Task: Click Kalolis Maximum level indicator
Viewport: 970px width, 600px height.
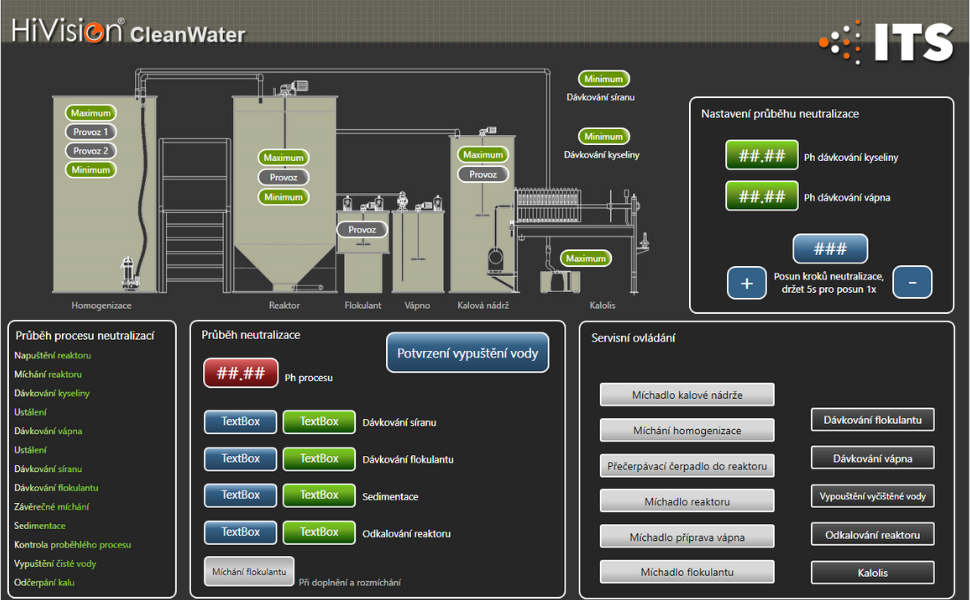Action: tap(586, 259)
